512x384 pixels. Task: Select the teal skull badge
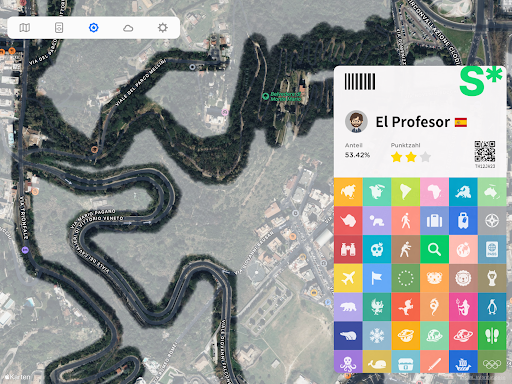377,249
